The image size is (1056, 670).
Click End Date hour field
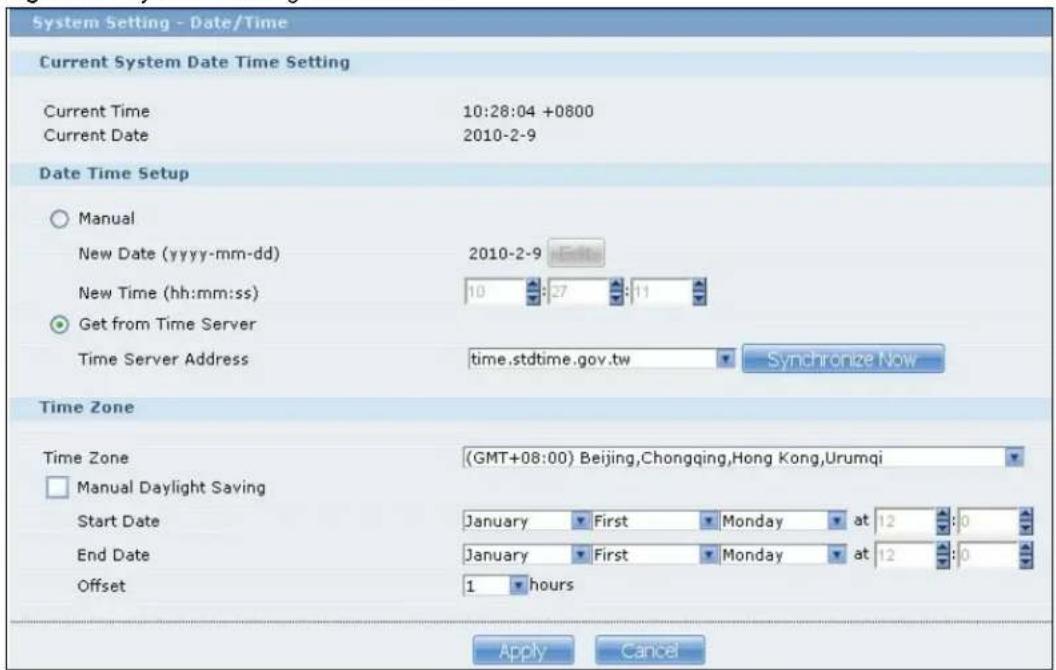pos(906,555)
